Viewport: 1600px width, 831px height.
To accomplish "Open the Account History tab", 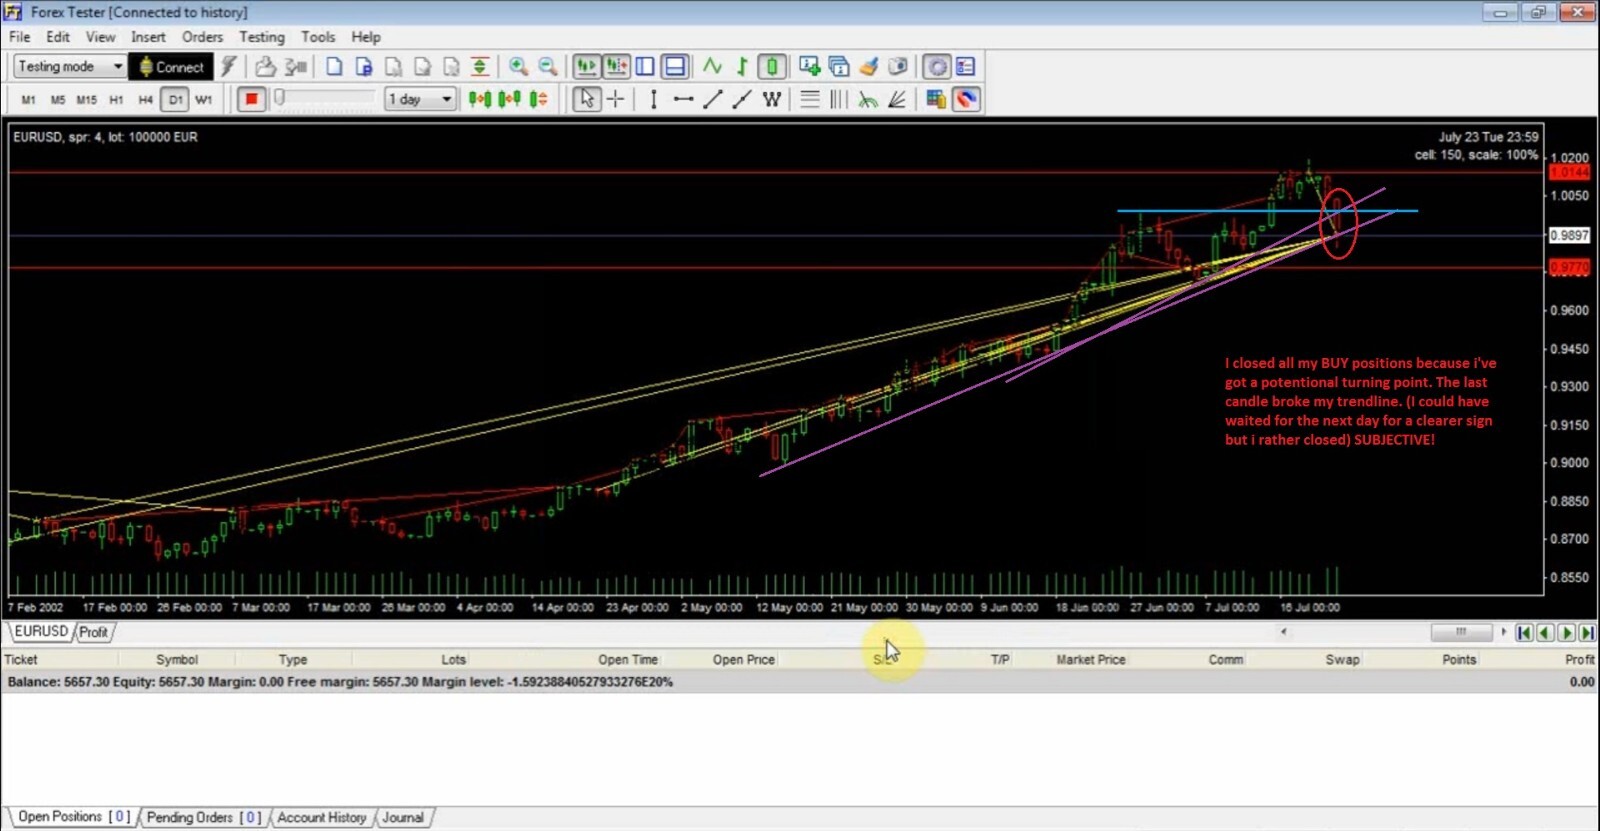I will (322, 817).
